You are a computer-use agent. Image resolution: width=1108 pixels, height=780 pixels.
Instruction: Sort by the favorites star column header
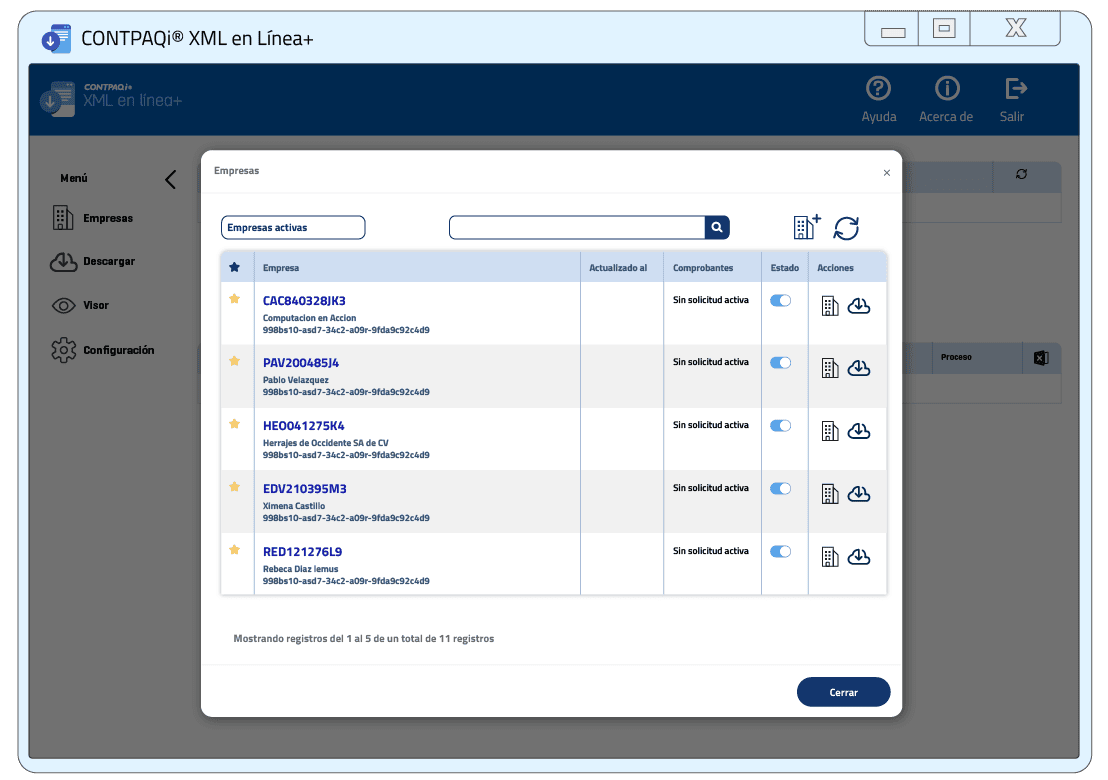pyautogui.click(x=235, y=268)
